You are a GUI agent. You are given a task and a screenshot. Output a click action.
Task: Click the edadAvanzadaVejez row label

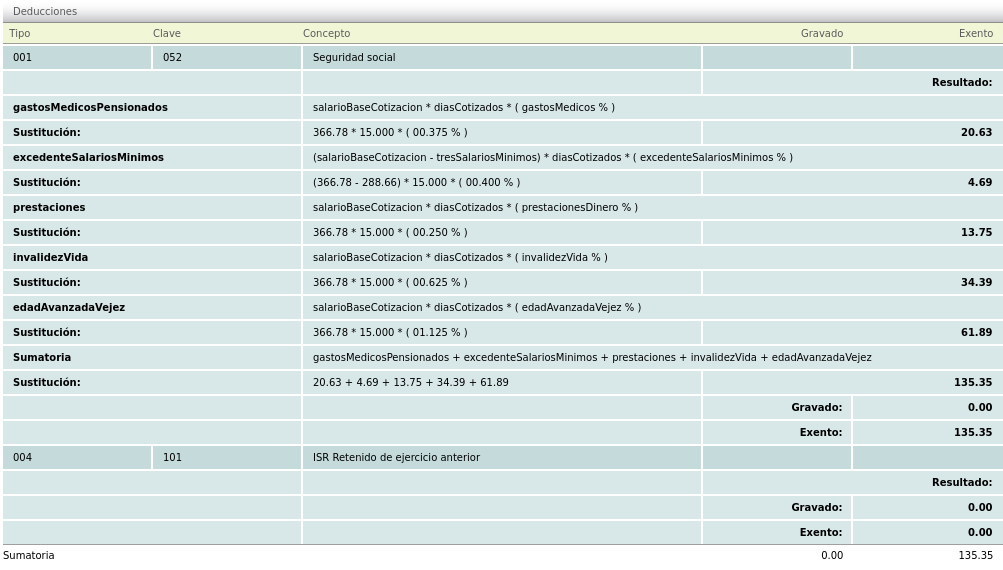click(69, 307)
